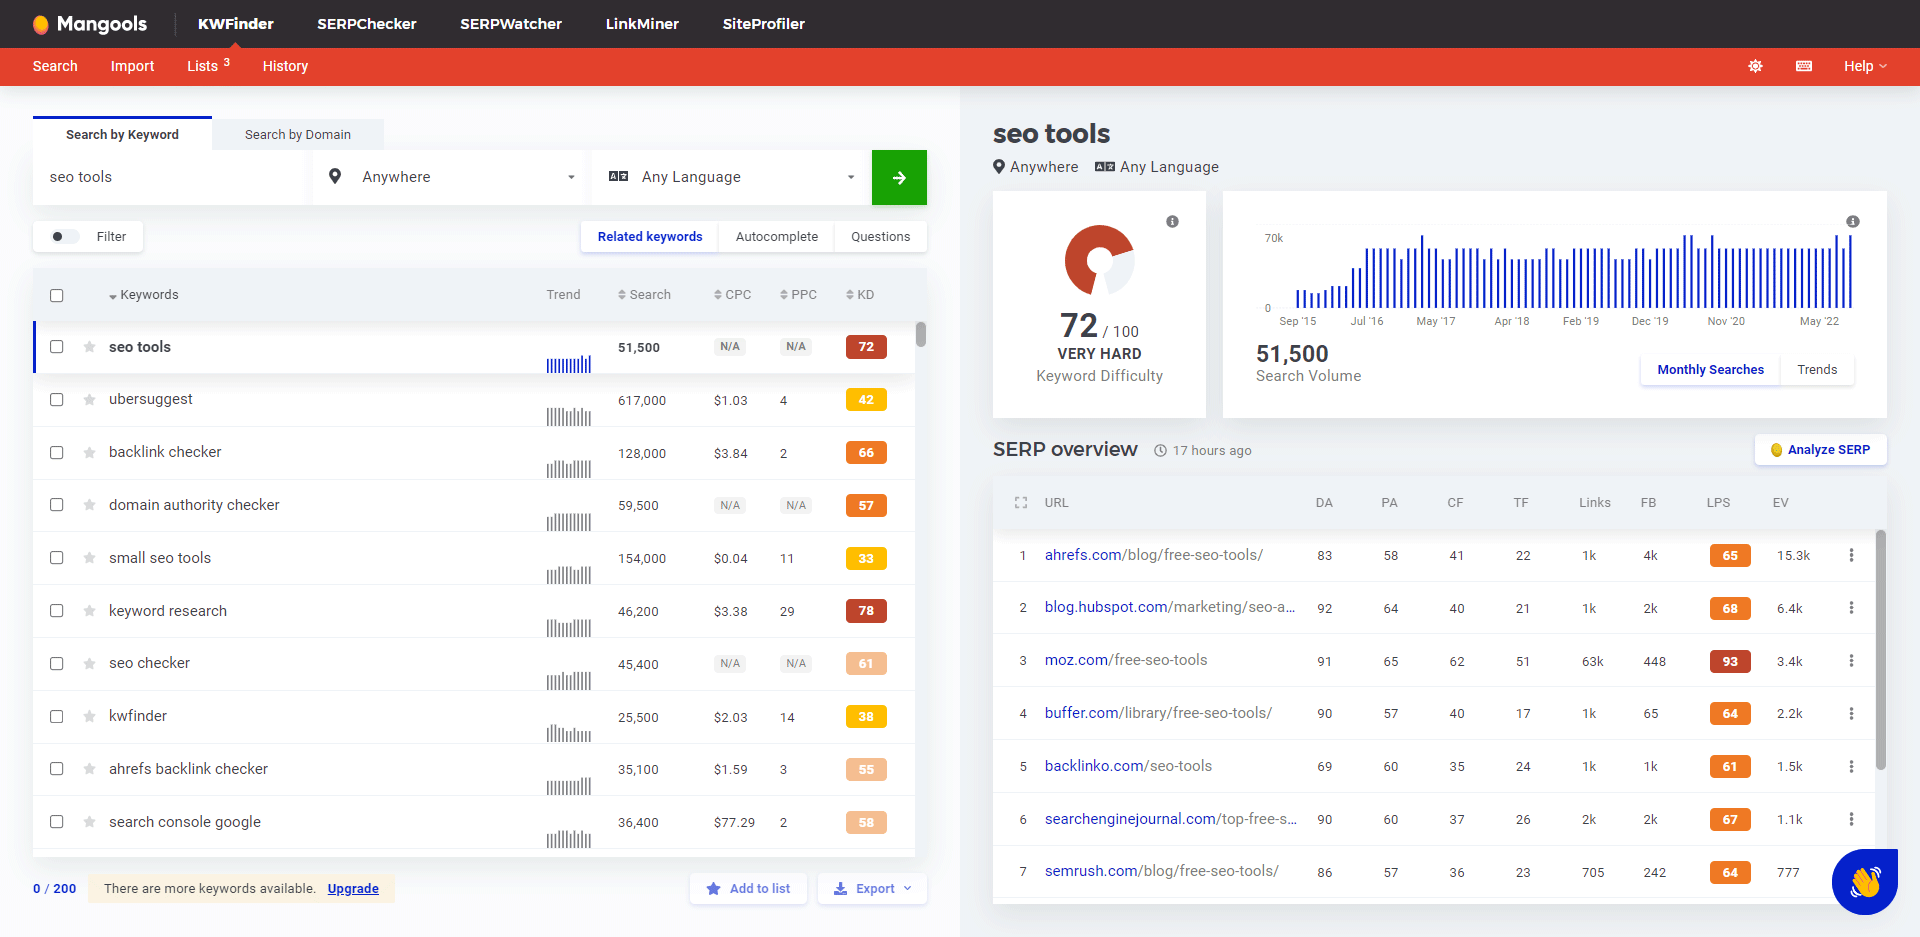
Task: Open more options for buffer.com result
Action: [x=1851, y=714]
